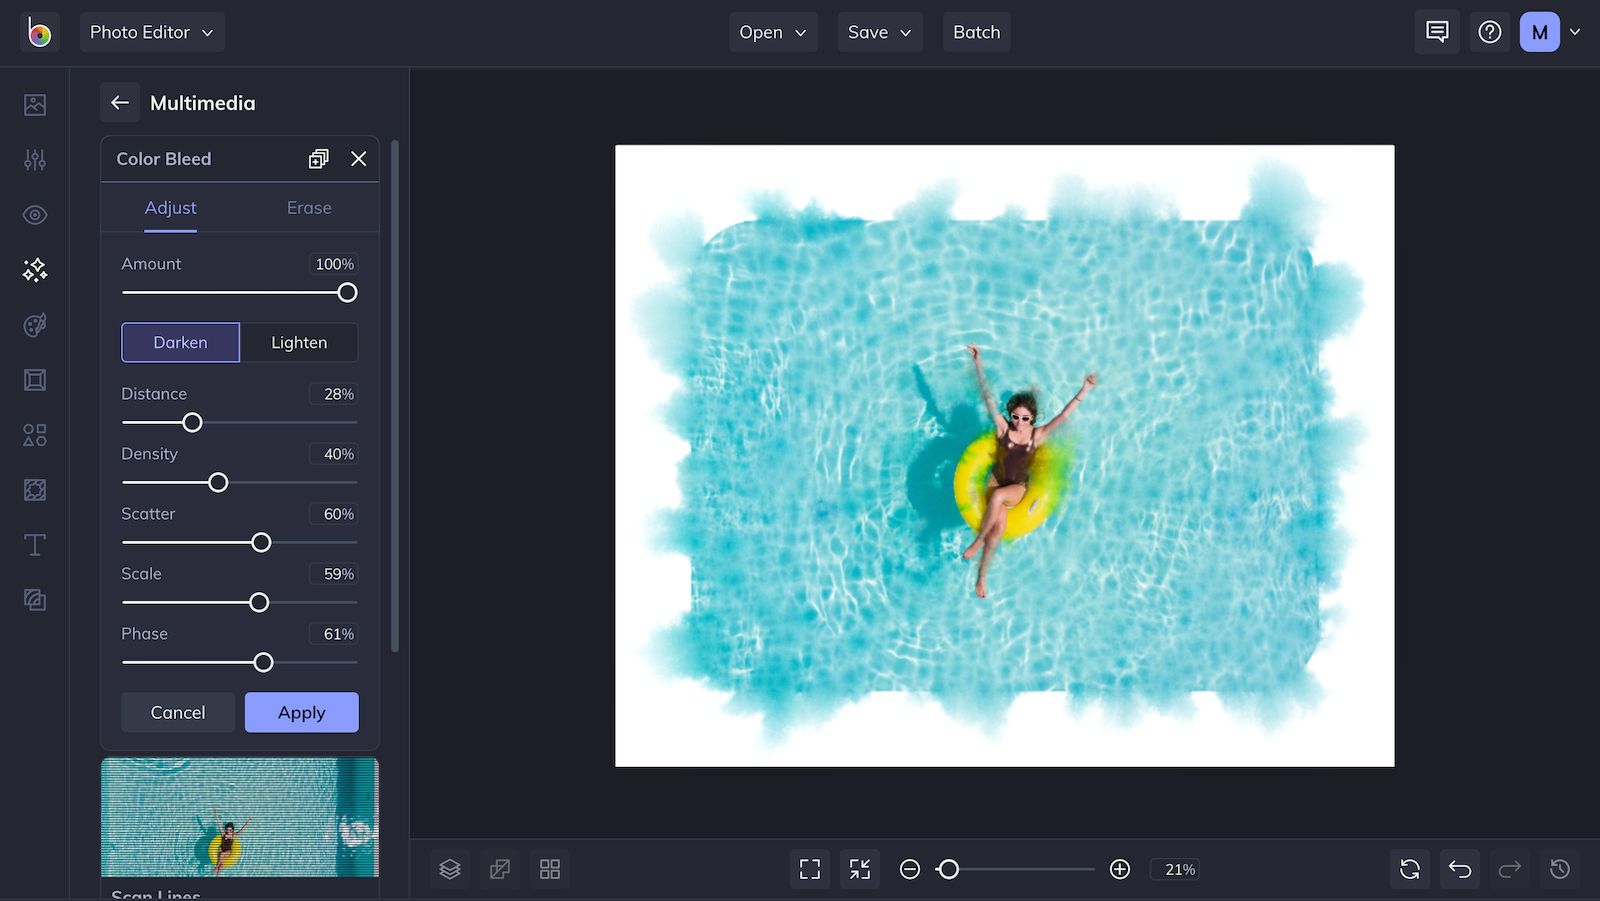The height and width of the screenshot is (901, 1600).
Task: Open the Image Manager grid icon
Action: coord(549,869)
